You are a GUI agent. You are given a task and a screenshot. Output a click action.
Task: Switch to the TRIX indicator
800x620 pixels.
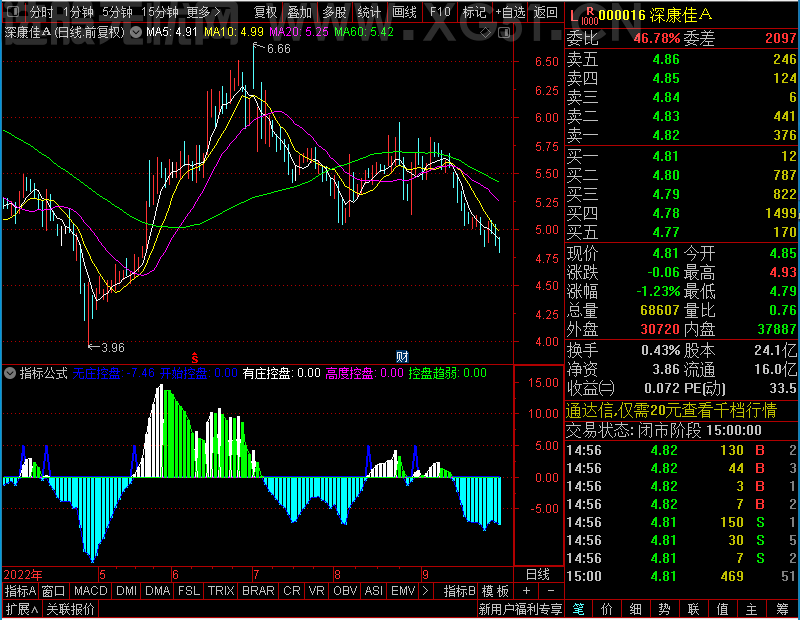click(221, 591)
